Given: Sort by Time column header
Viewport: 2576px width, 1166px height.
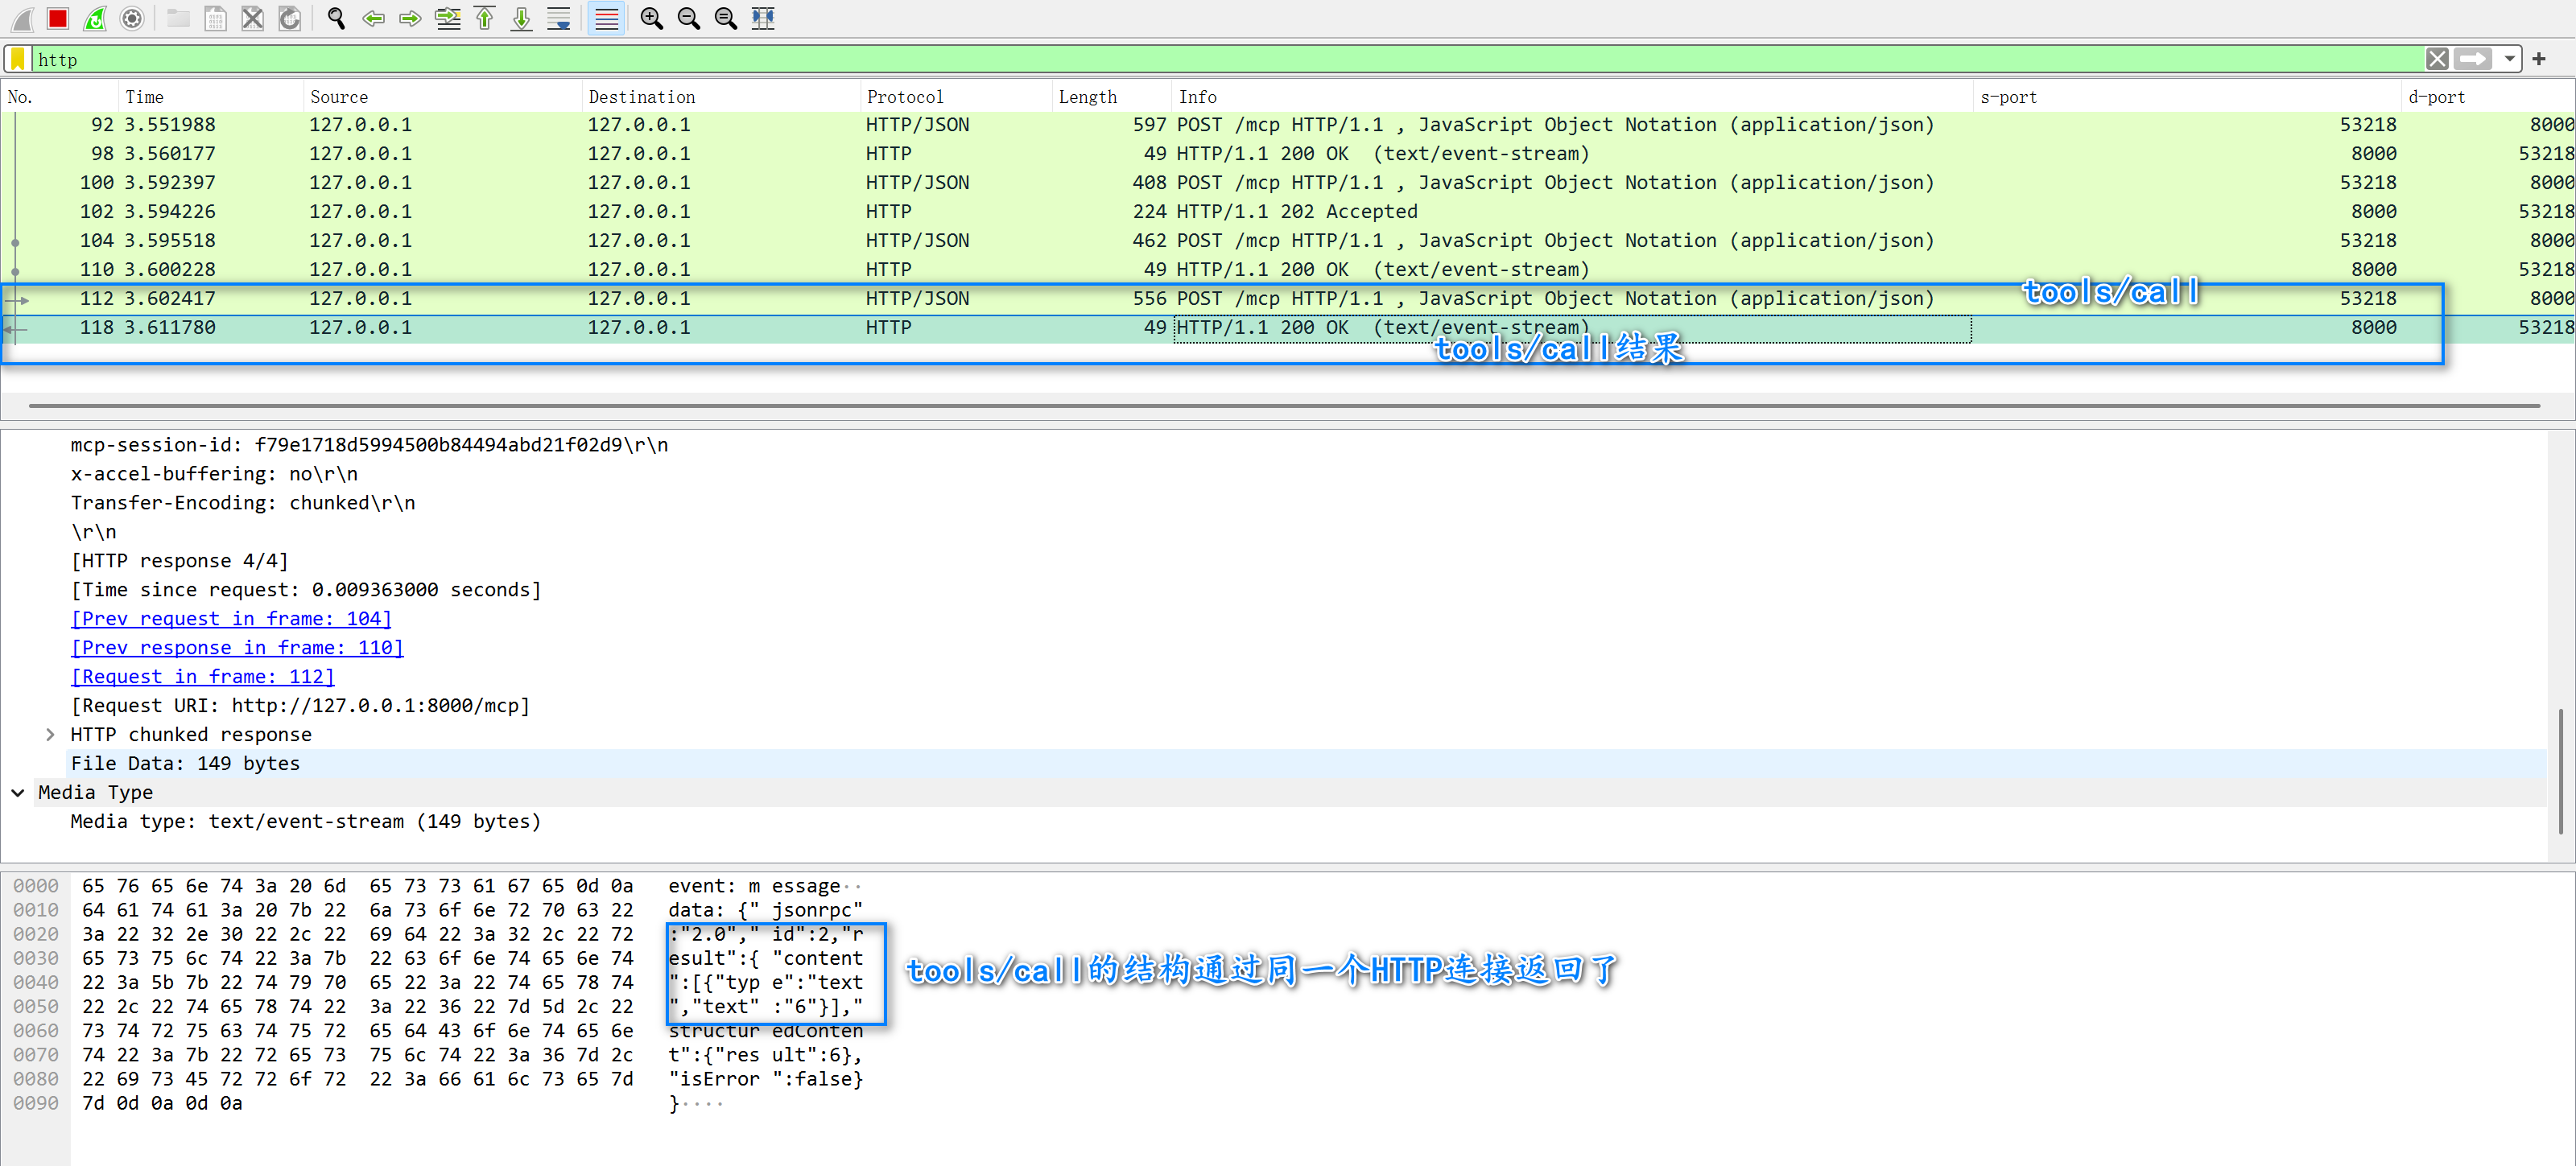Looking at the screenshot, I should click(210, 97).
